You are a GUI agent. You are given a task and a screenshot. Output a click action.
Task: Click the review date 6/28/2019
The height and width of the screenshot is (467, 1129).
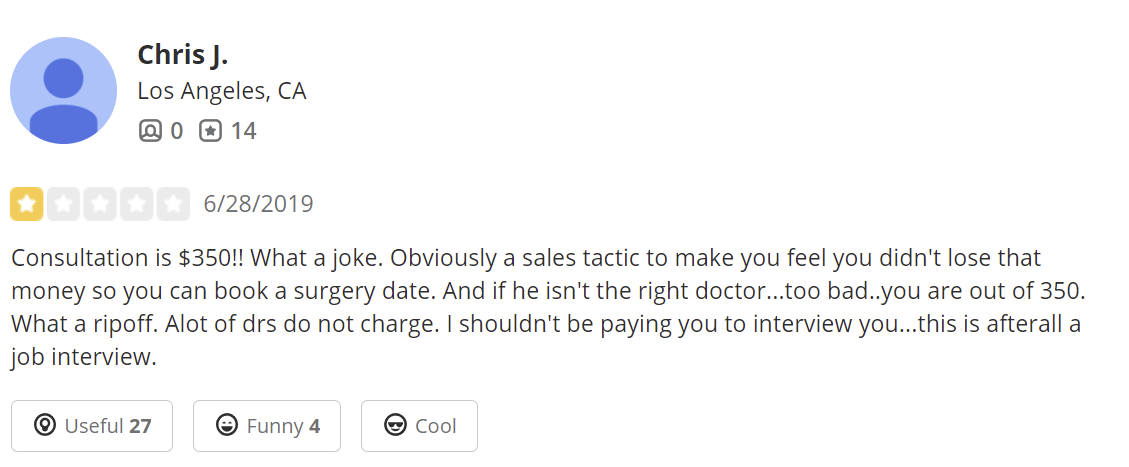[258, 205]
